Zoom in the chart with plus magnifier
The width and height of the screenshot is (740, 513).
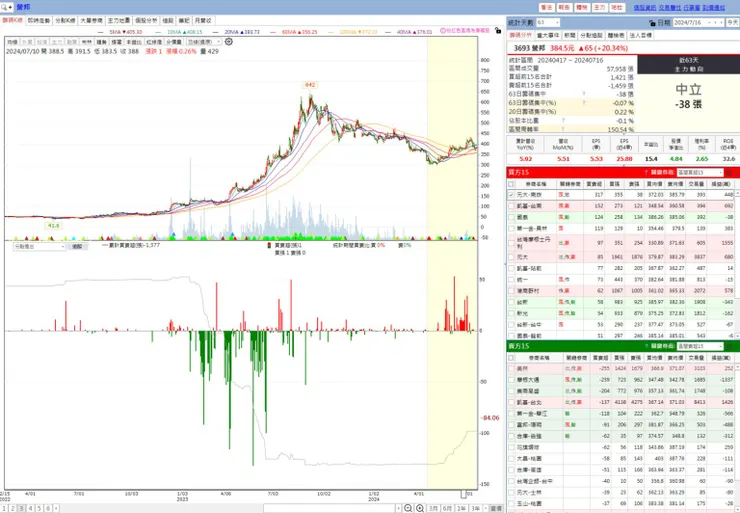(x=420, y=508)
